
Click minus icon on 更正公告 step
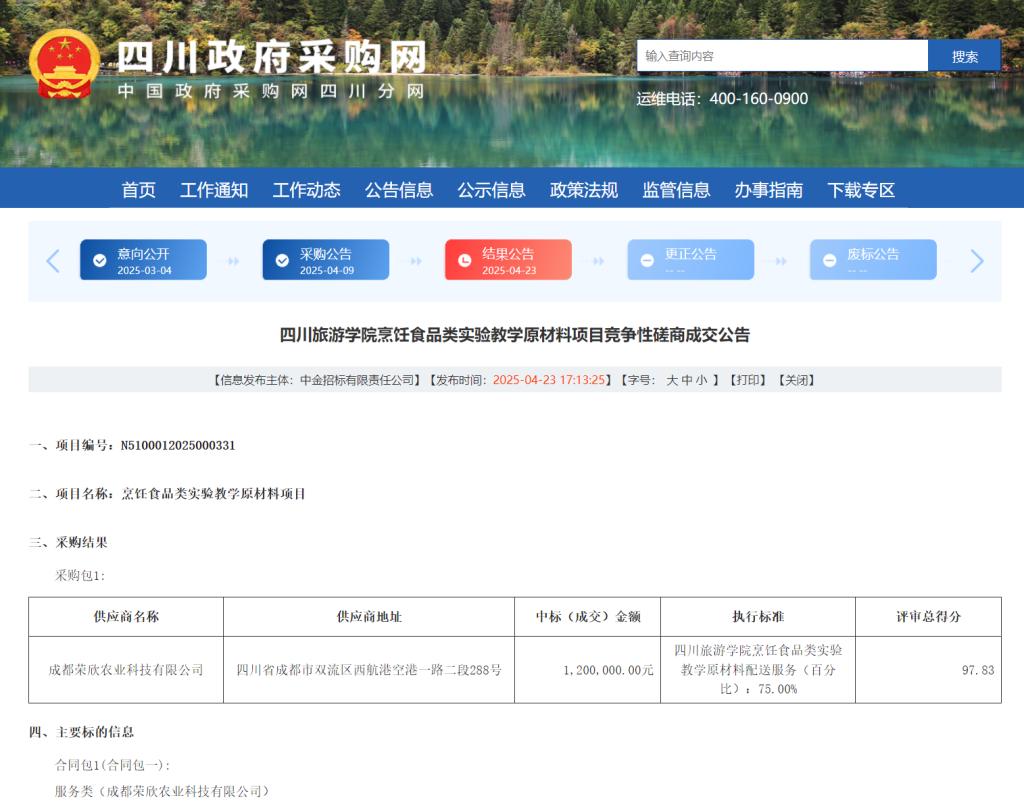[647, 261]
